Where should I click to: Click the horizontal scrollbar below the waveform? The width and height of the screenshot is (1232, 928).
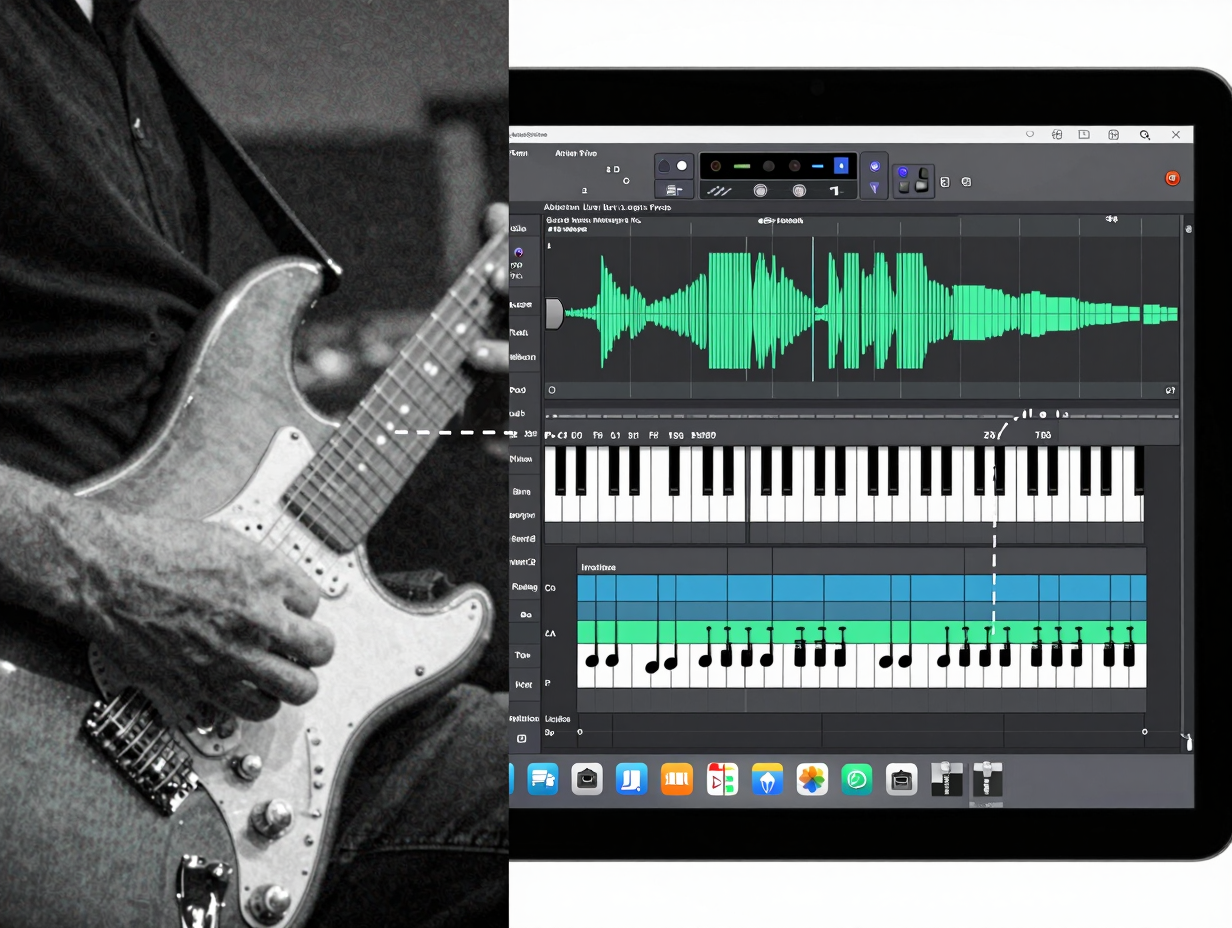pyautogui.click(x=861, y=415)
